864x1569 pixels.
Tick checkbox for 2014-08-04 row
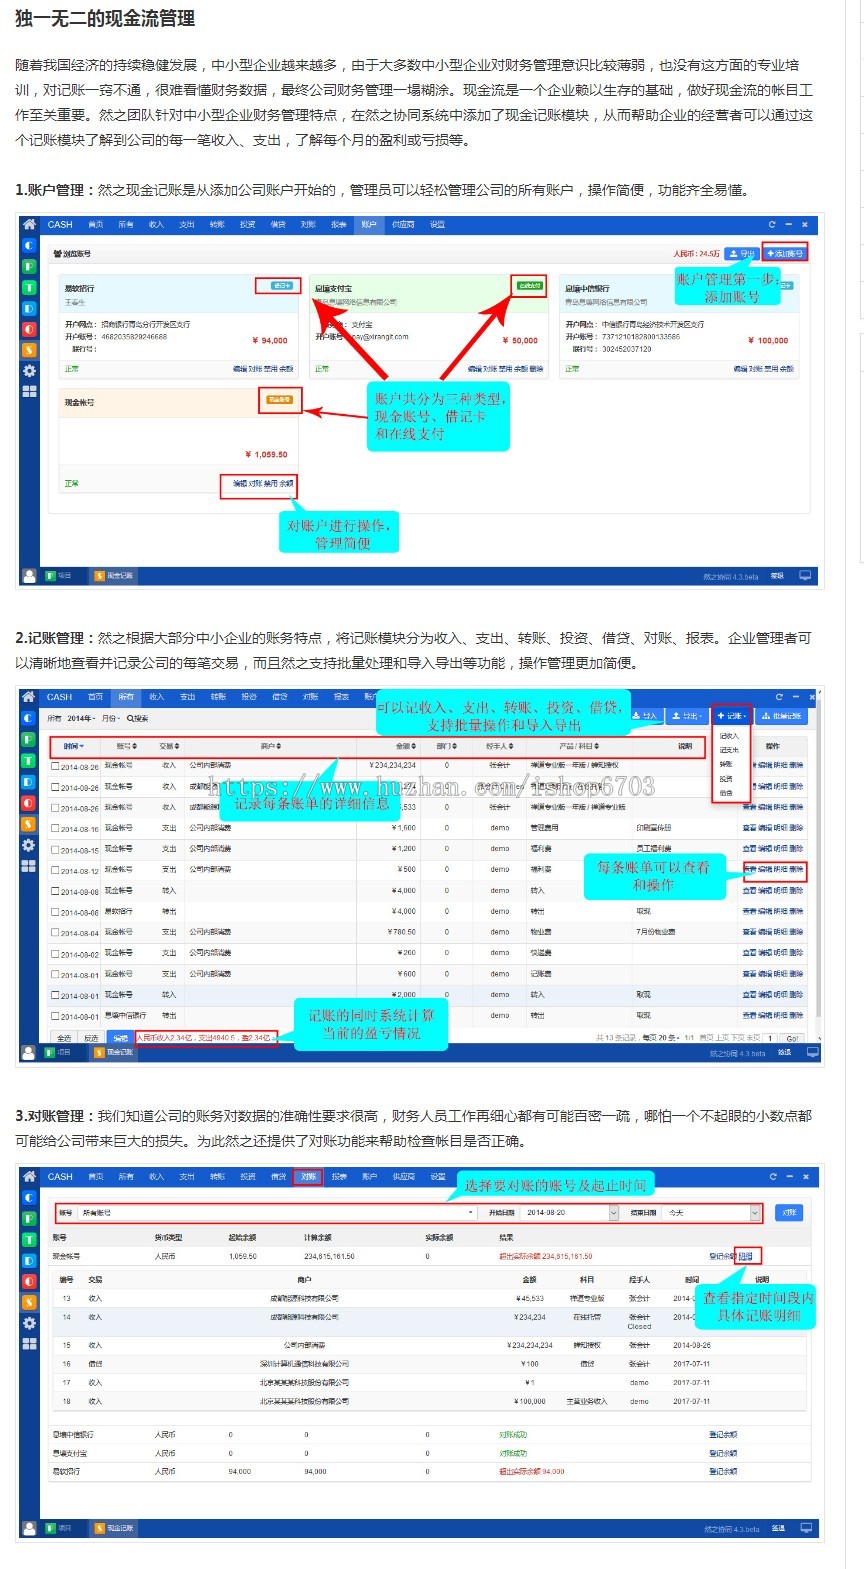click(x=55, y=933)
